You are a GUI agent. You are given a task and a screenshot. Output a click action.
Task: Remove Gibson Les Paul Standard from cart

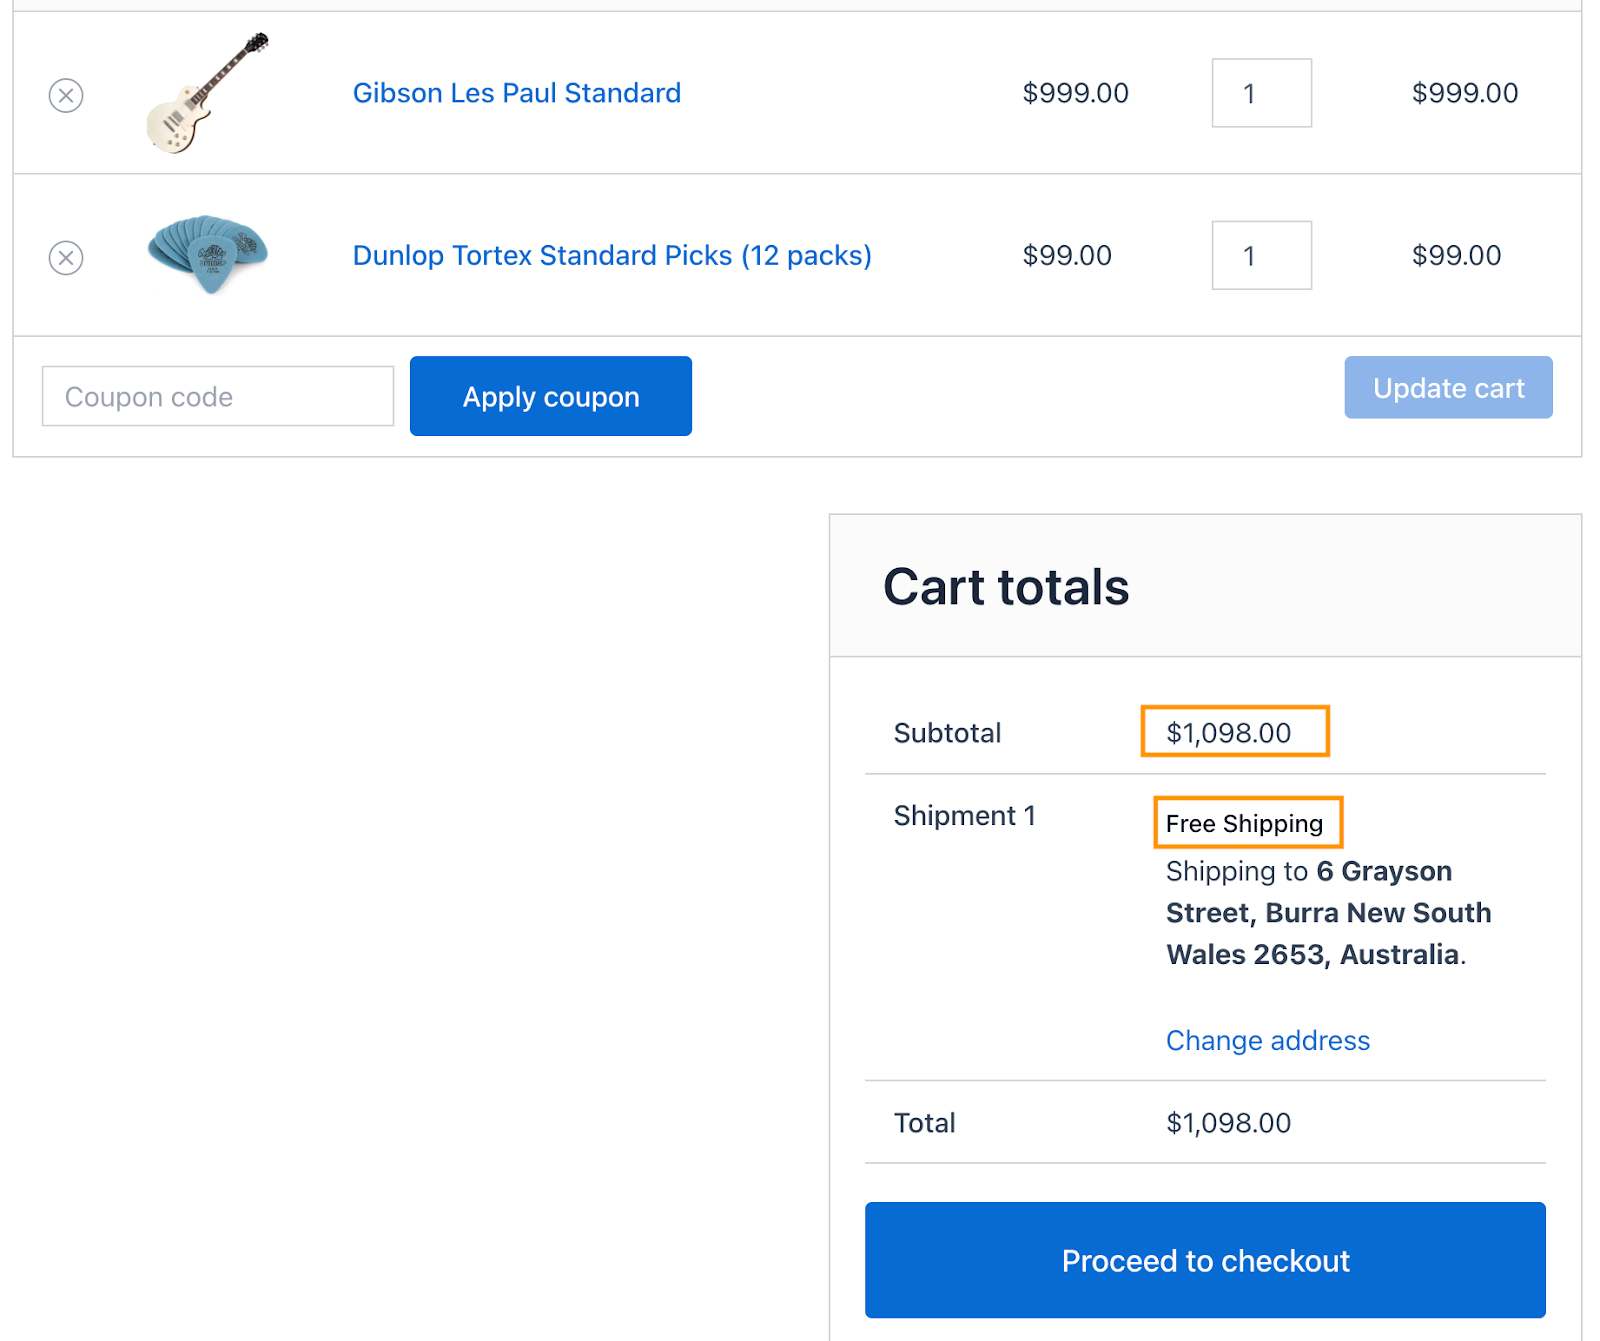coord(66,96)
